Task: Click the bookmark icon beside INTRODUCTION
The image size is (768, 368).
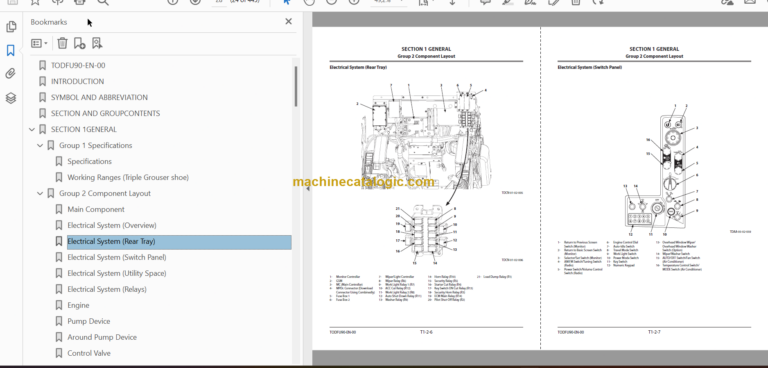Action: [x=42, y=81]
